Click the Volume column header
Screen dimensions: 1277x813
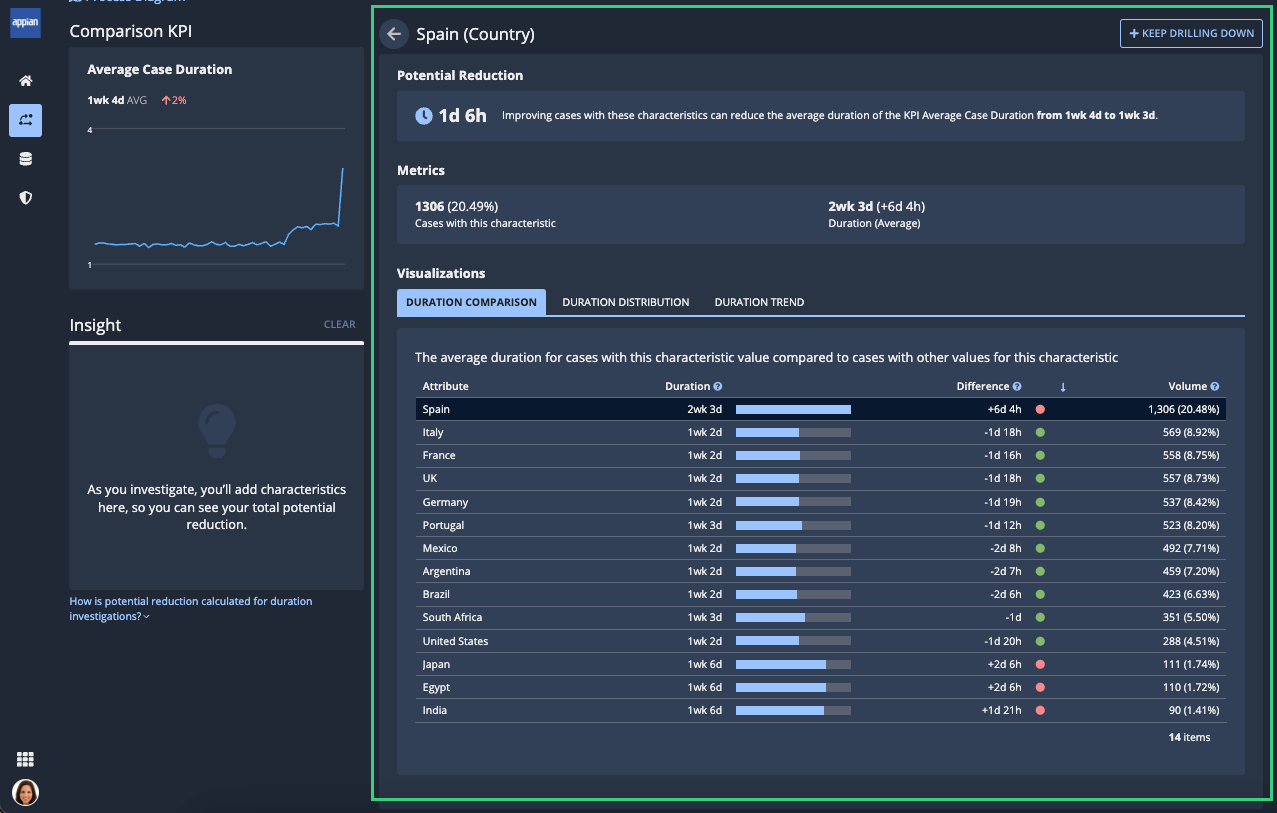coord(1187,386)
